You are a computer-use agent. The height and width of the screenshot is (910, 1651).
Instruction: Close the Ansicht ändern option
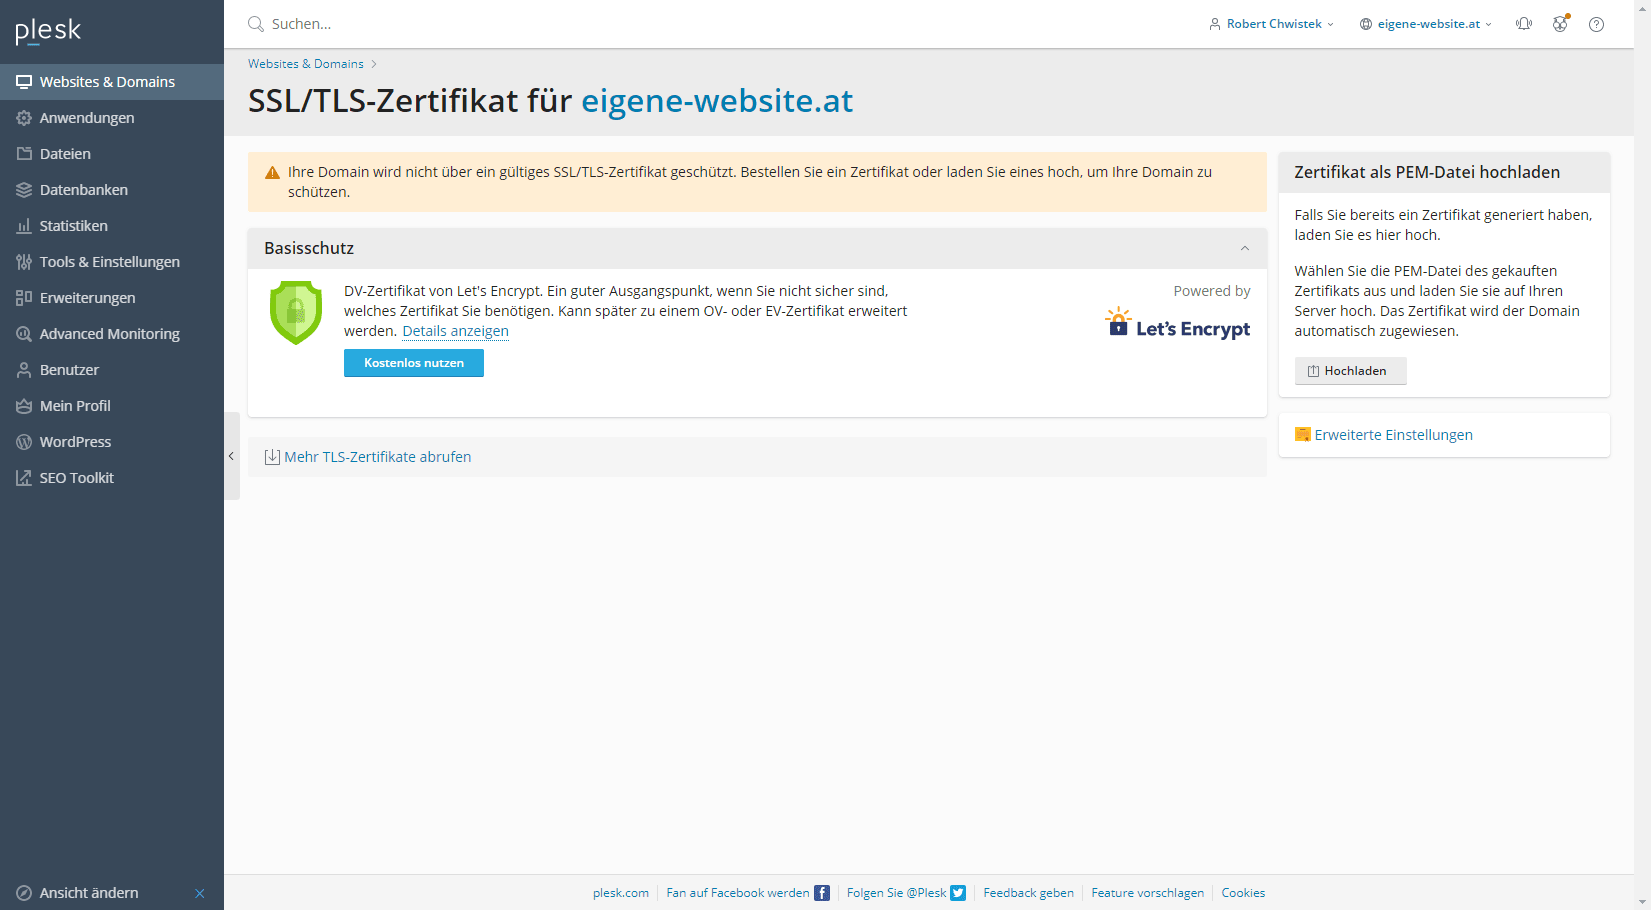pyautogui.click(x=200, y=893)
